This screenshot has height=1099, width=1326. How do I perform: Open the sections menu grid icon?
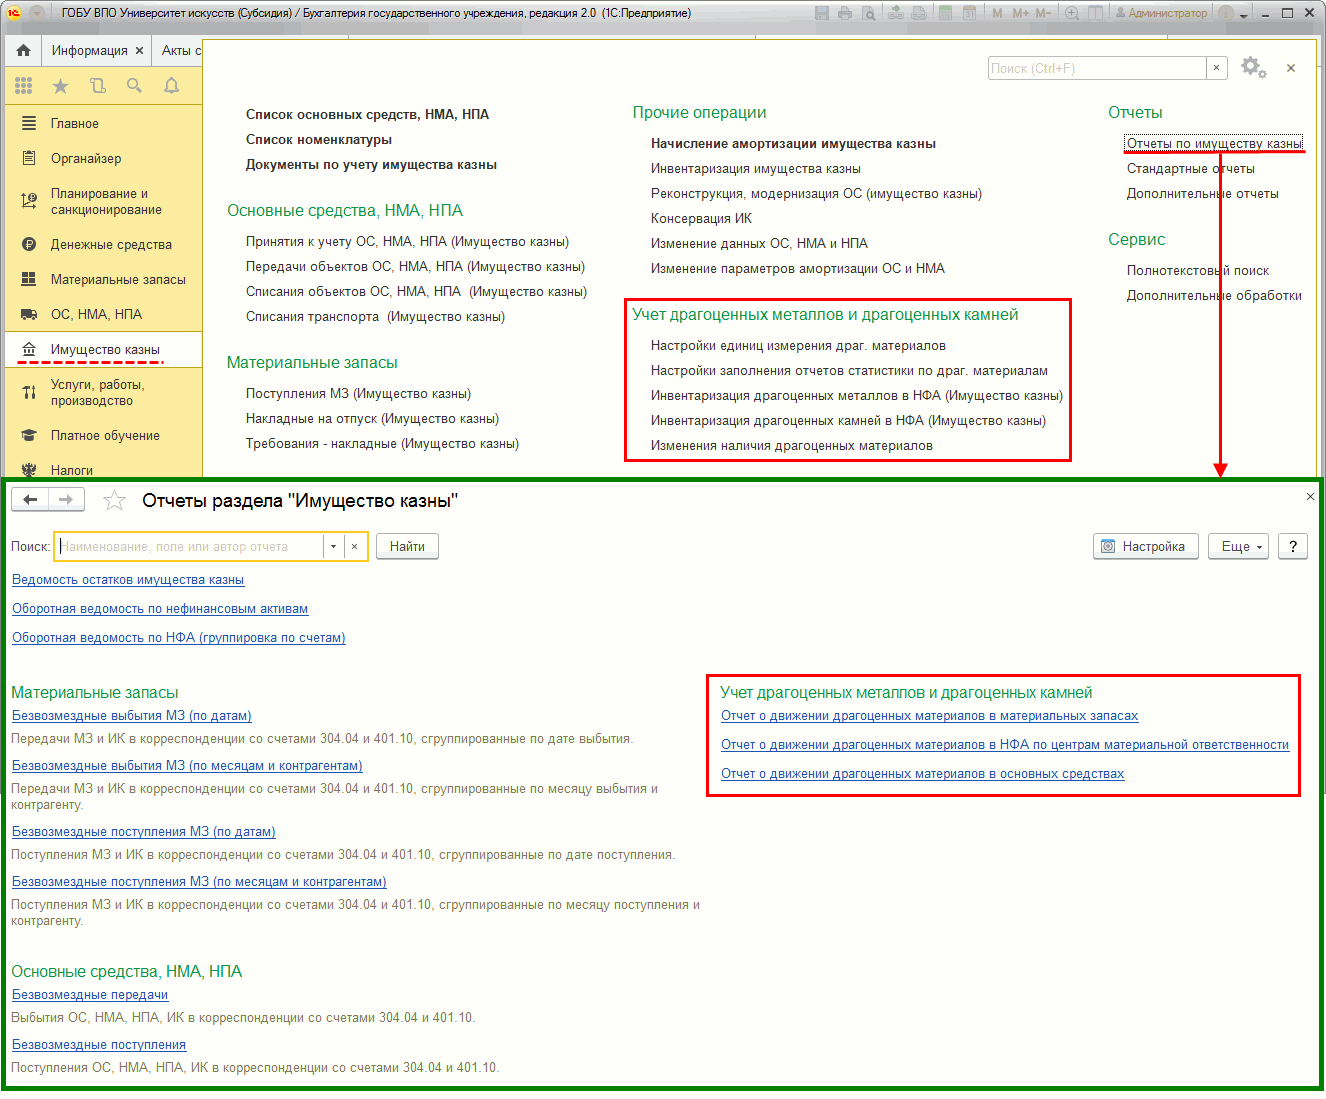(x=23, y=86)
